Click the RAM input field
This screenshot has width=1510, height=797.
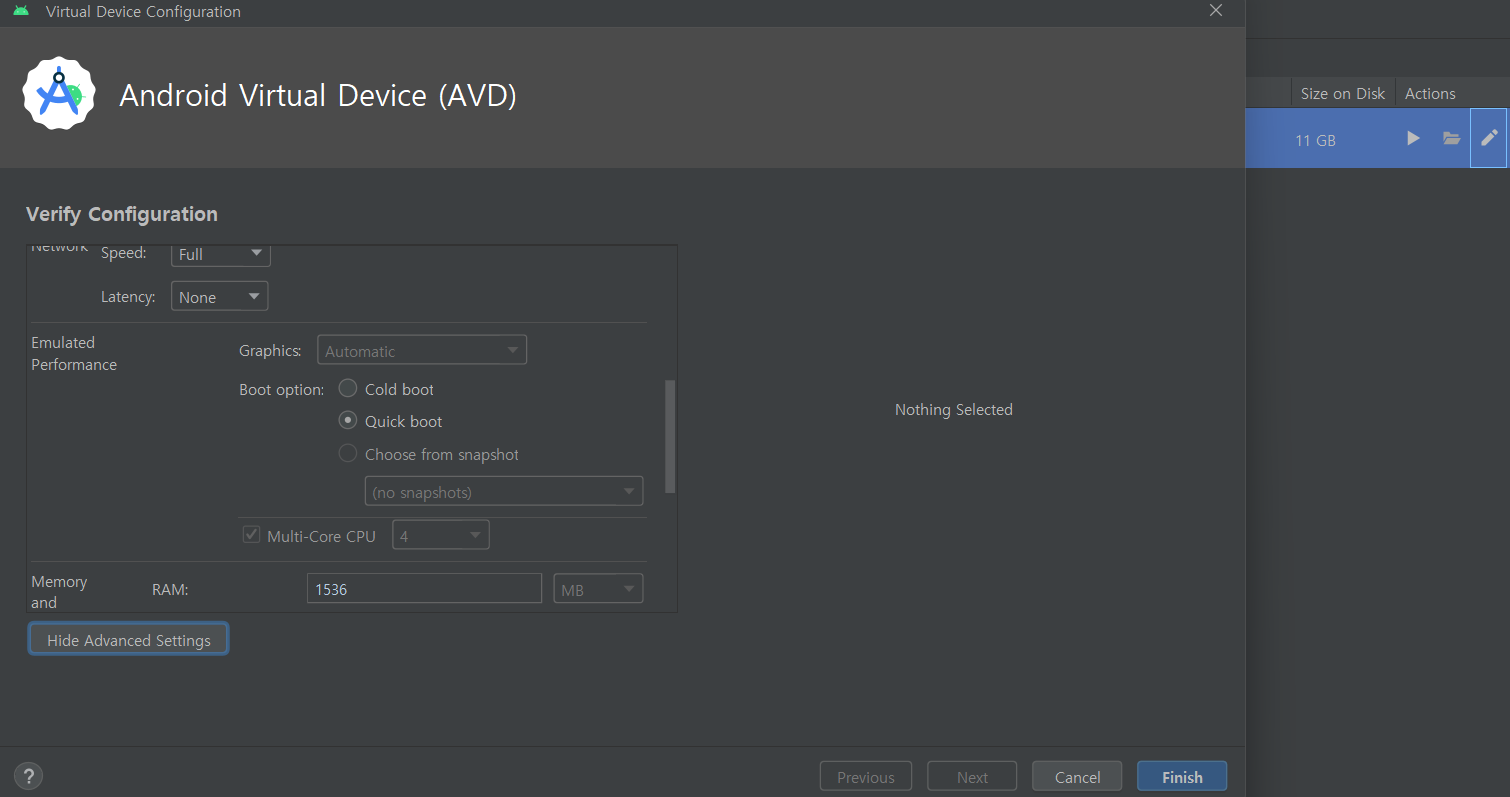pos(424,589)
